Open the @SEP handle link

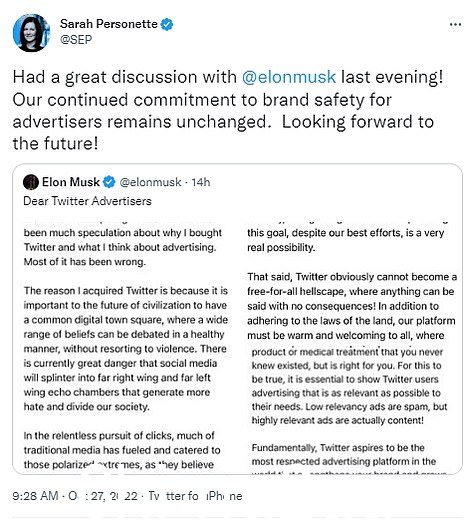[x=76, y=40]
